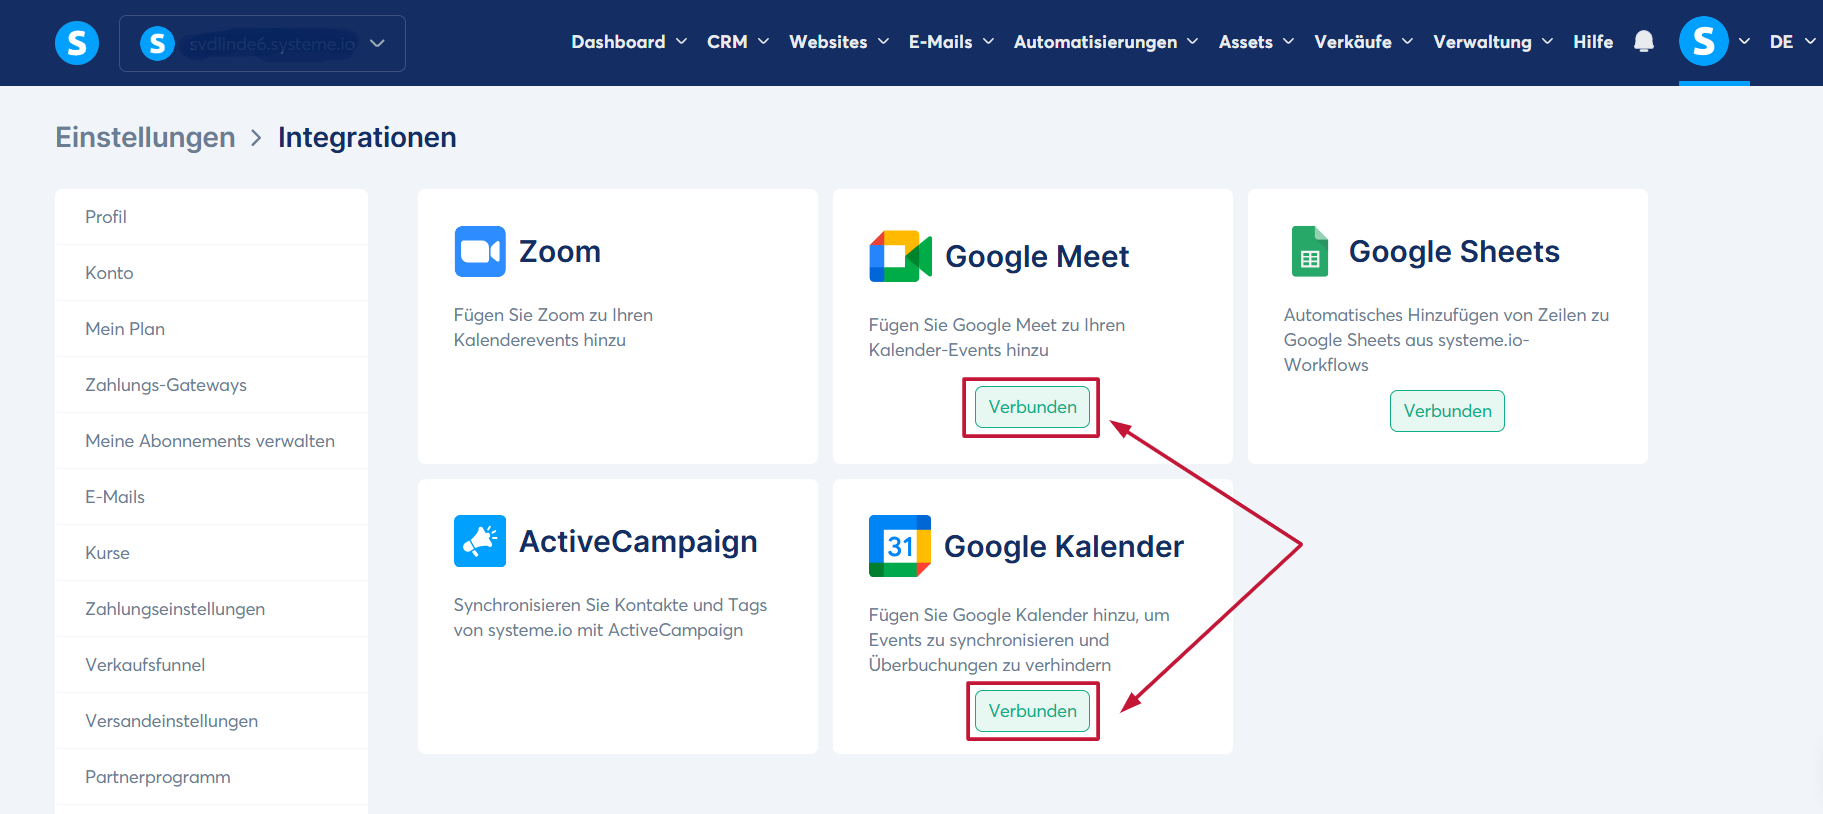
Task: Click Verbunden button under Google Meet
Action: (1032, 407)
